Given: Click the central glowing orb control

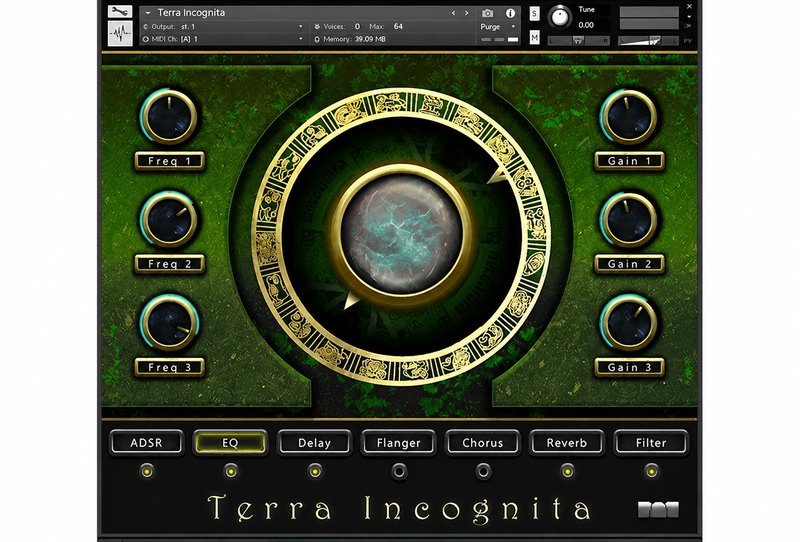Looking at the screenshot, I should coord(402,235).
